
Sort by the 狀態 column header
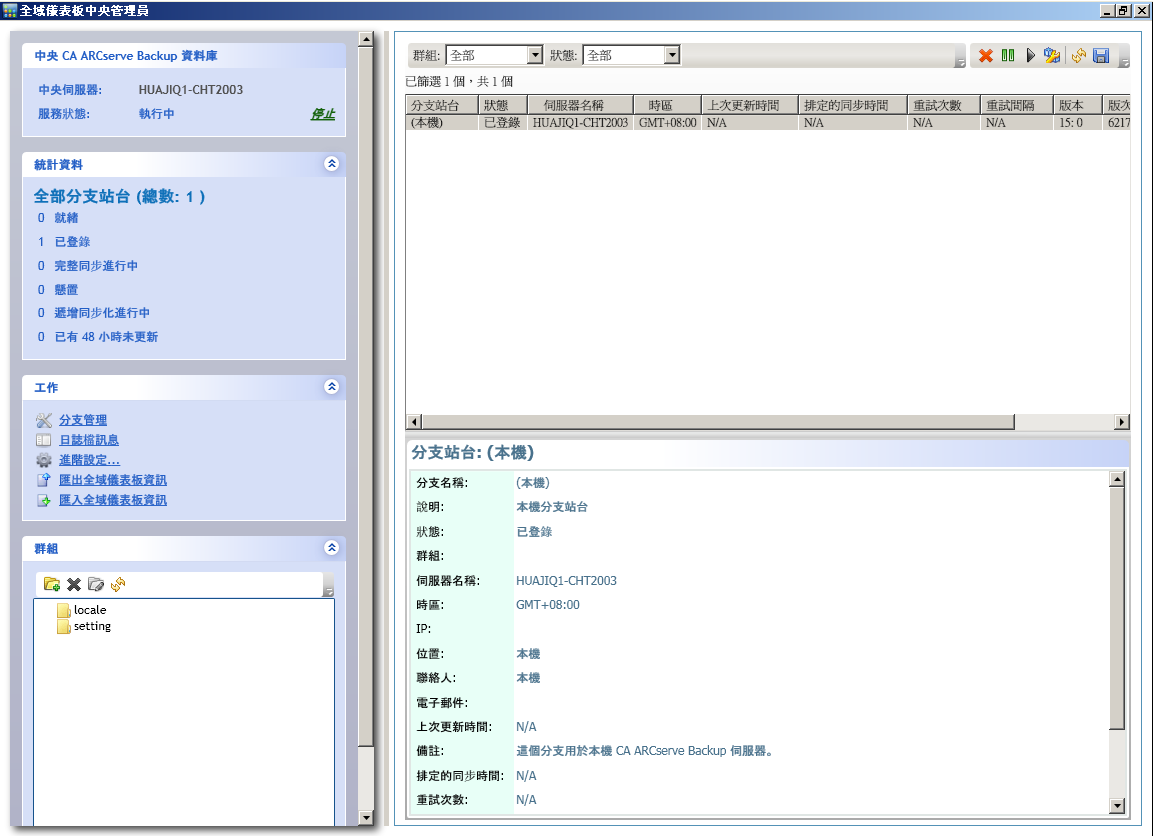503,105
